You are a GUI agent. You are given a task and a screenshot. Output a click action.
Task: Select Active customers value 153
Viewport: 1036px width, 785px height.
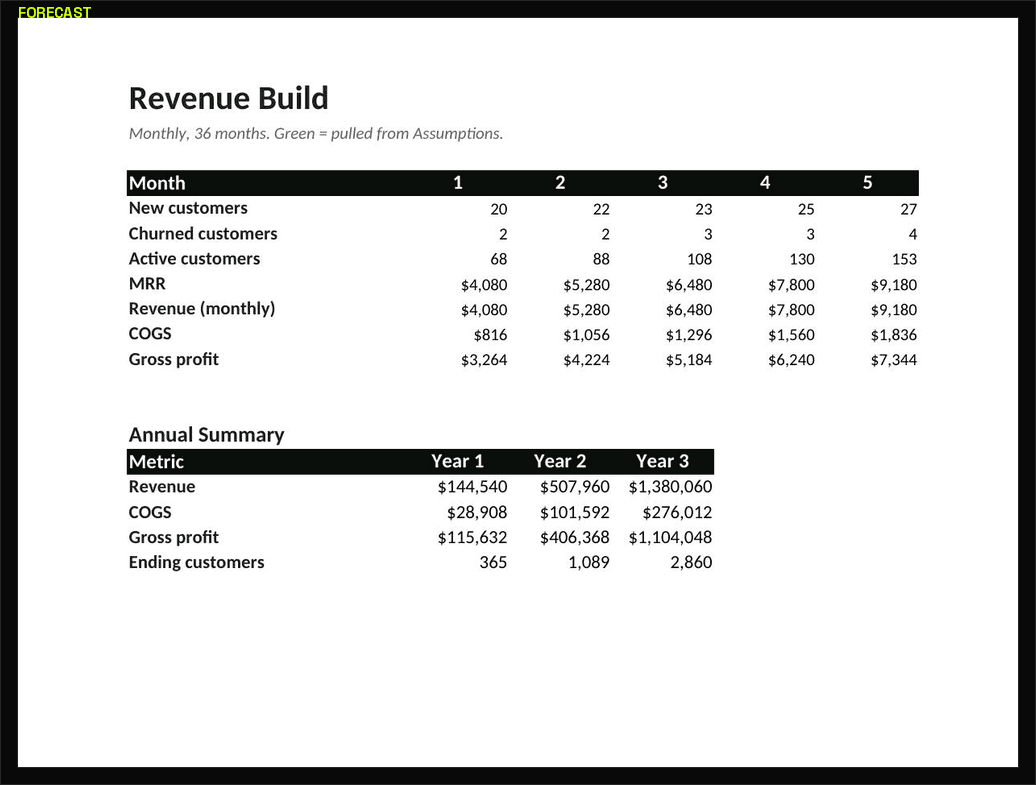click(x=905, y=260)
